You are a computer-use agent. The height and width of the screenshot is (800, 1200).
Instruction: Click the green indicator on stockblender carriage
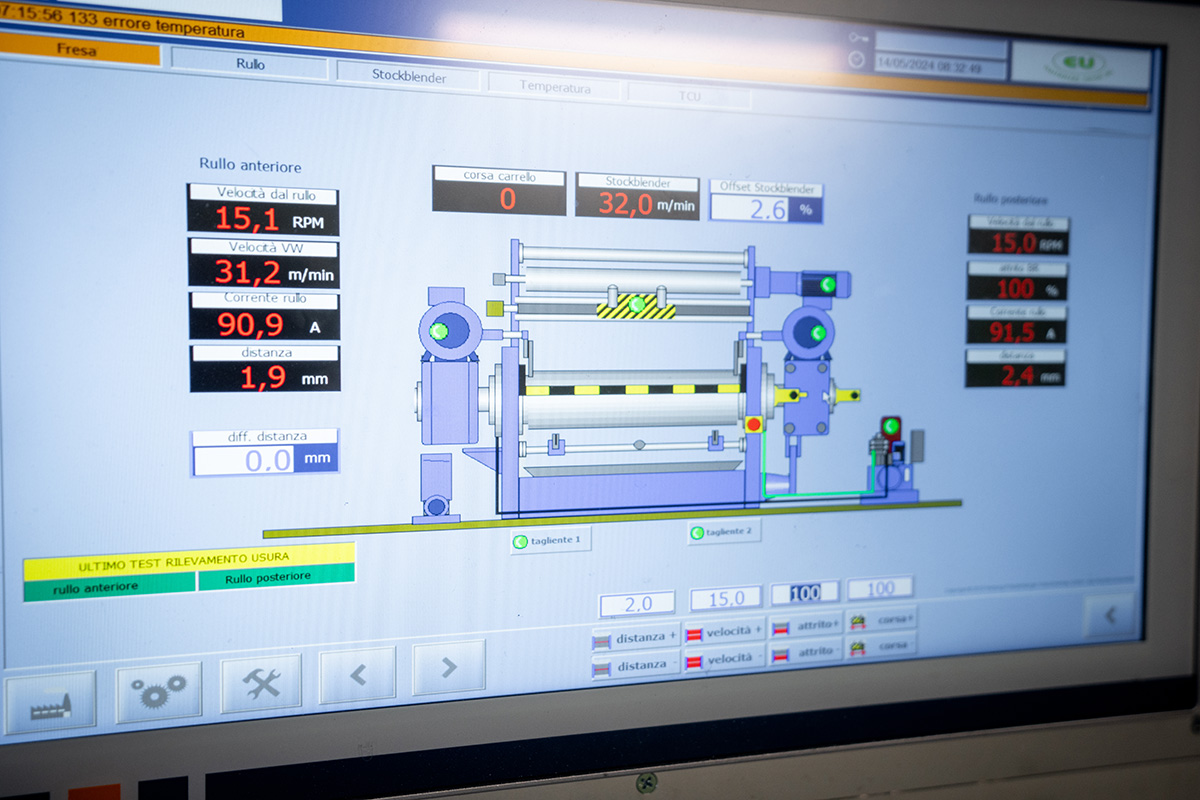636,303
